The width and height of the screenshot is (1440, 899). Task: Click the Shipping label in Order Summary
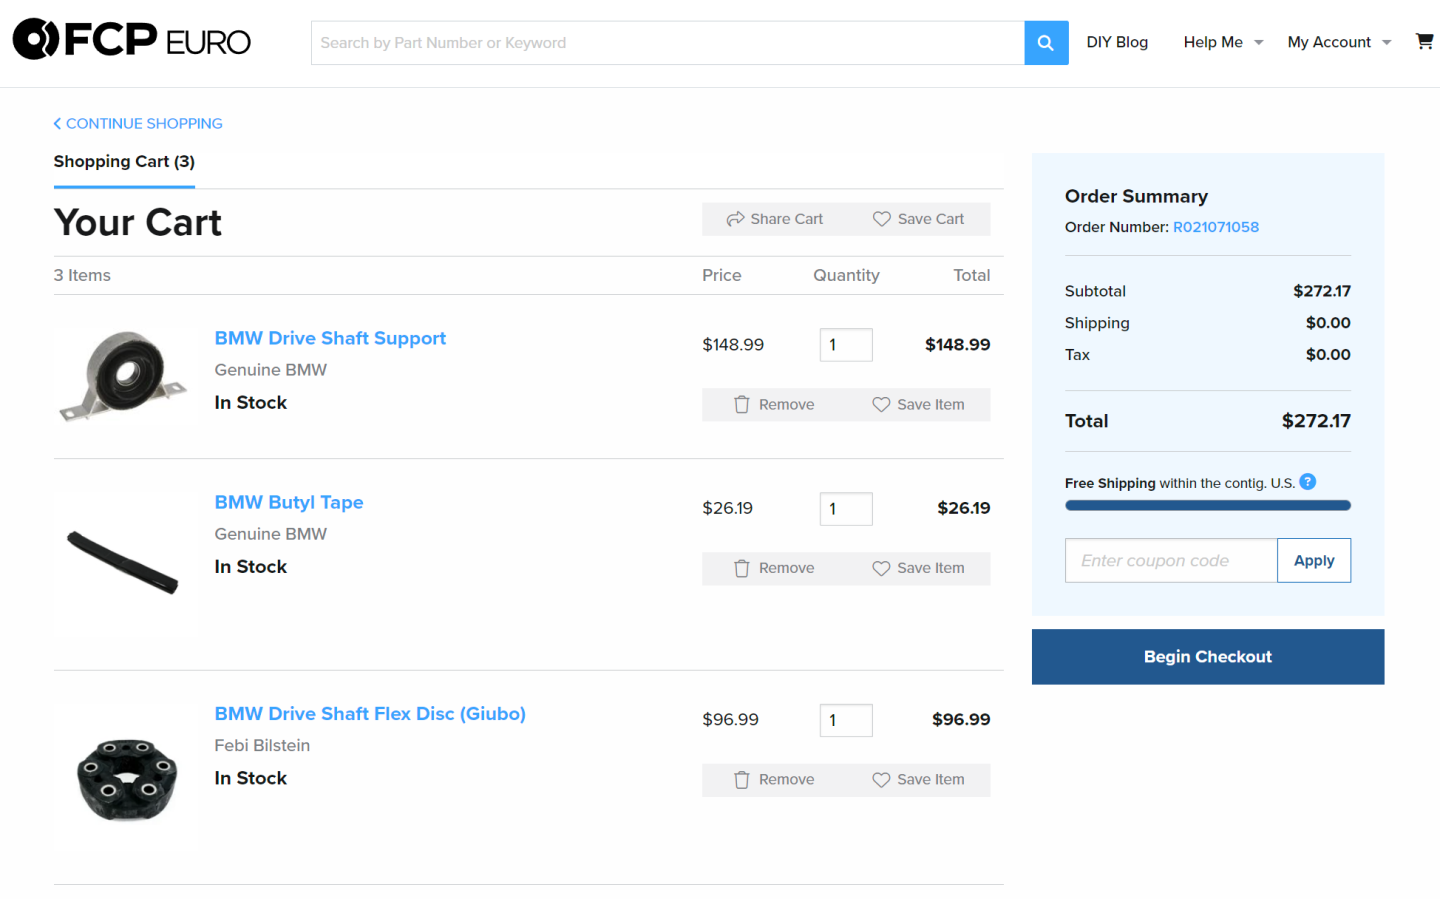[1097, 323]
